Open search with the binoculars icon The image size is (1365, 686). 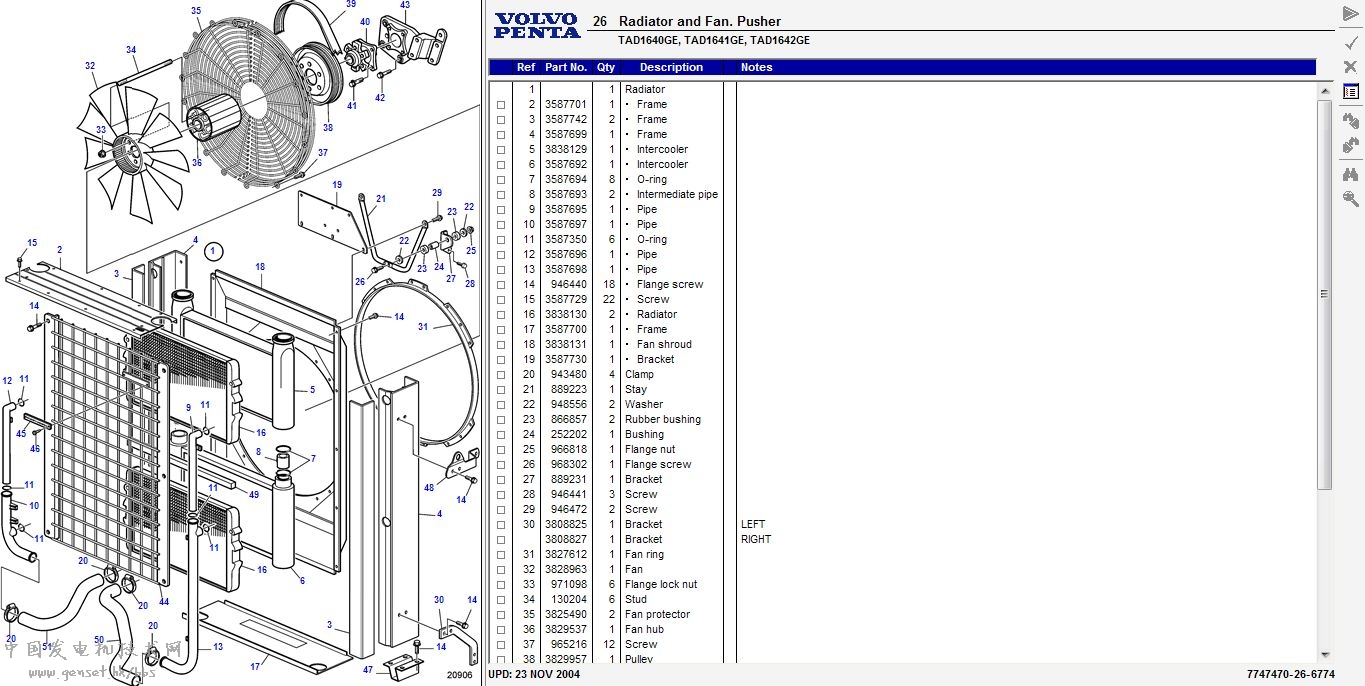pyautogui.click(x=1350, y=174)
